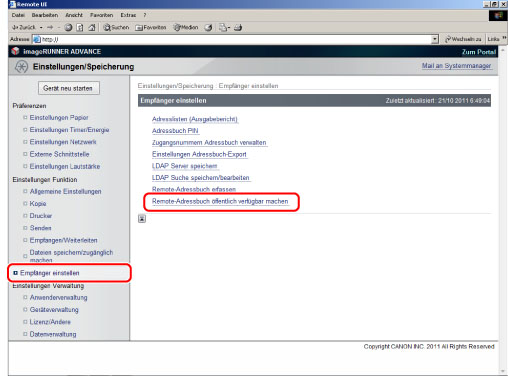This screenshot has width=508, height=376.
Task: Click the Refresh page icon
Action: (x=80, y=28)
